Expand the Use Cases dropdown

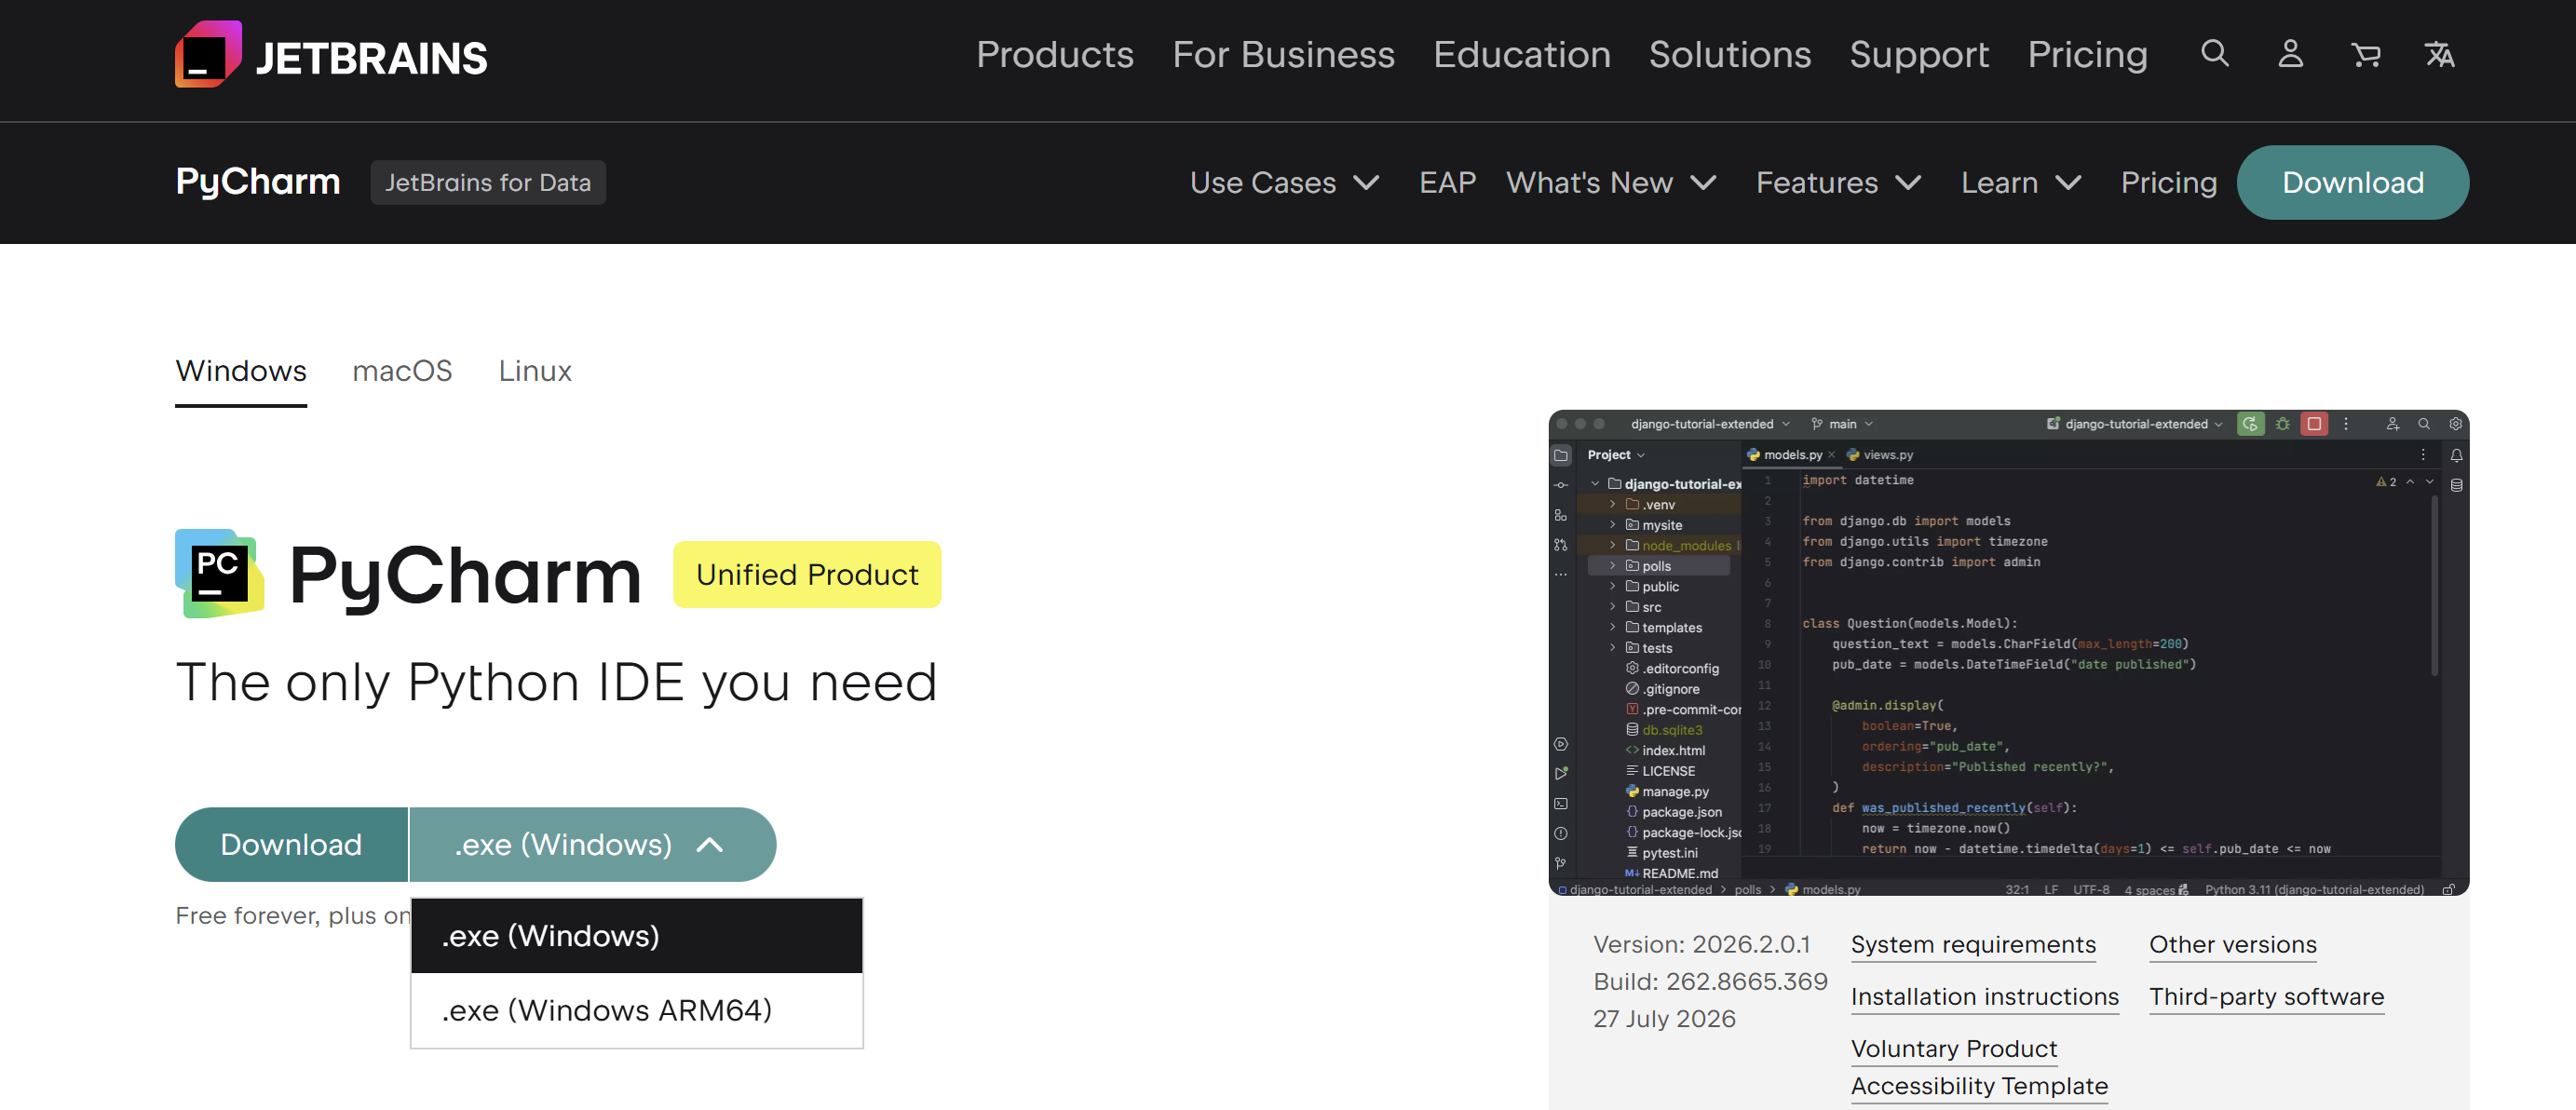(1285, 182)
